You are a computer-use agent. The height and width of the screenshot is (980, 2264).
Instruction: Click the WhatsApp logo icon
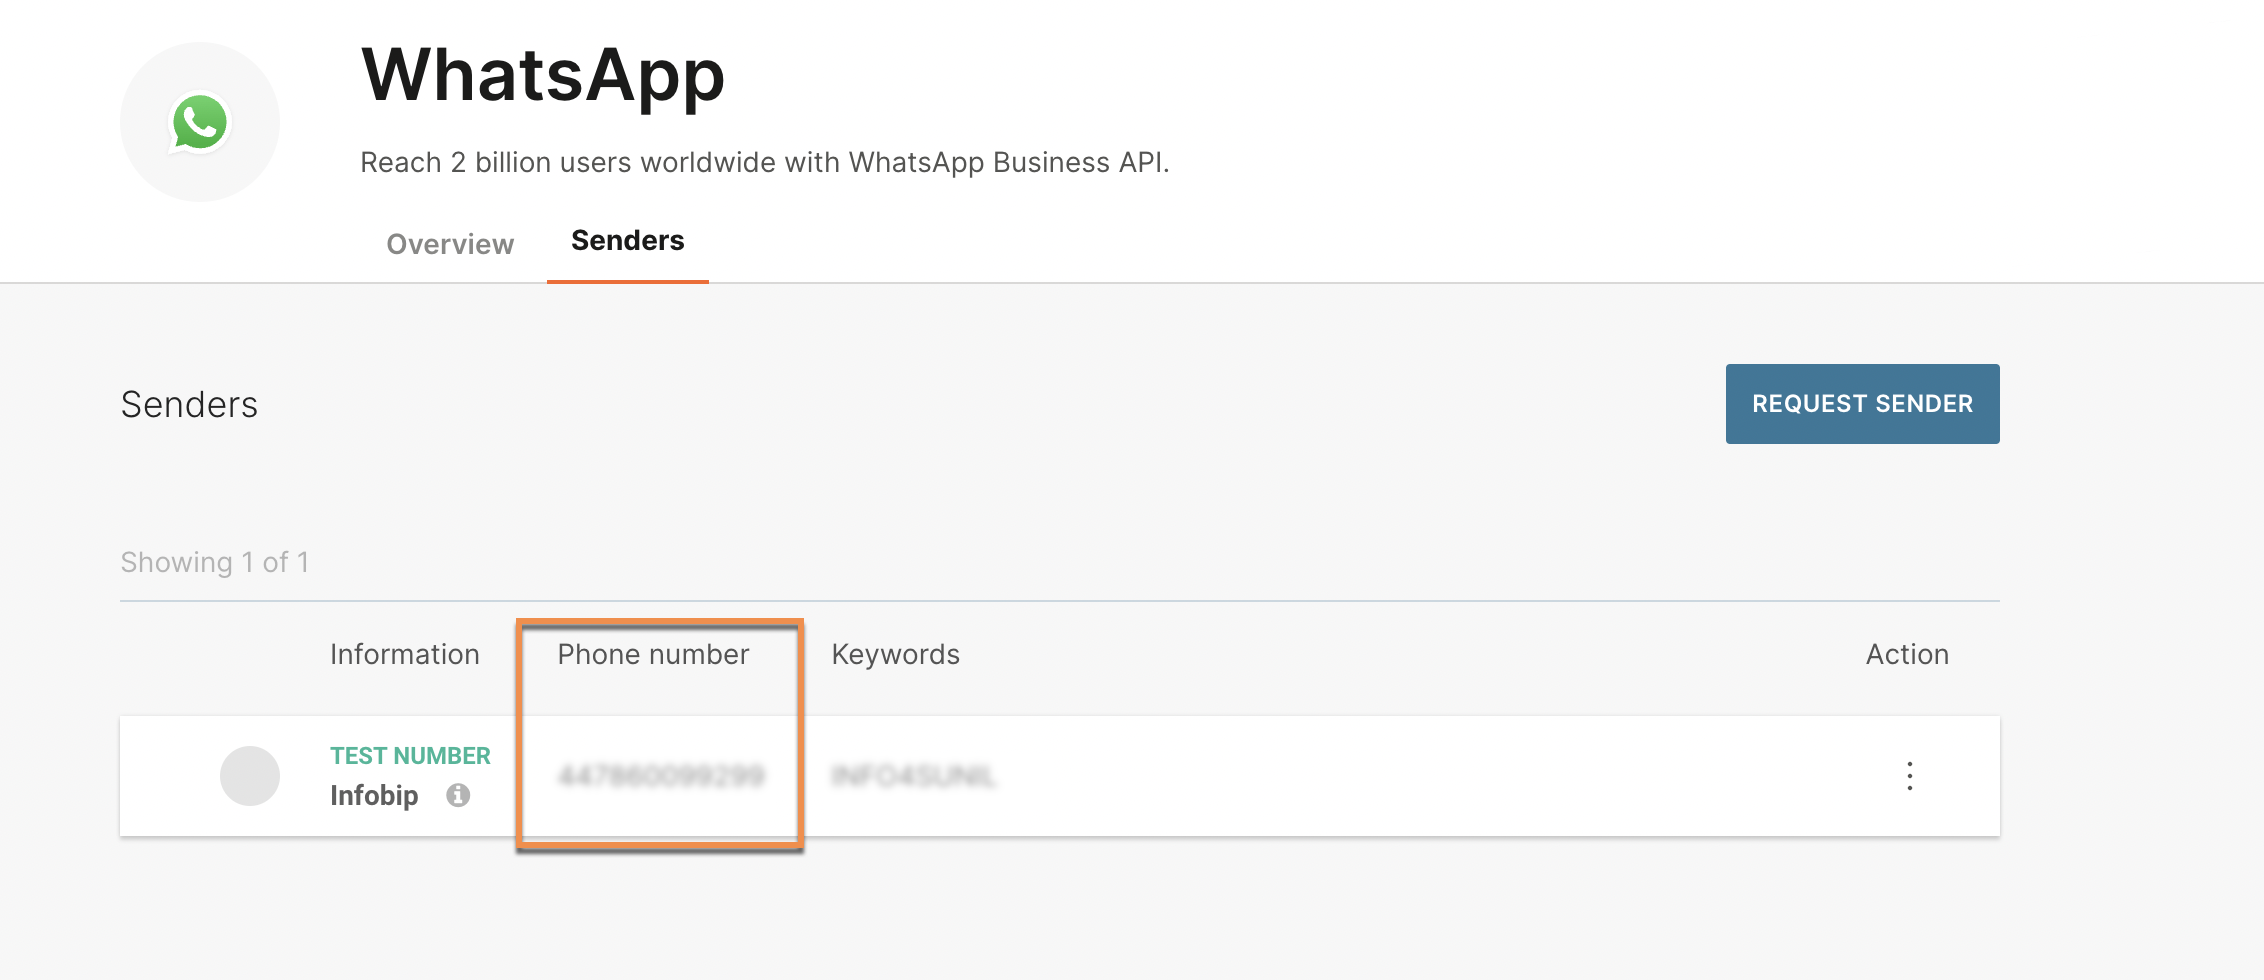click(200, 122)
